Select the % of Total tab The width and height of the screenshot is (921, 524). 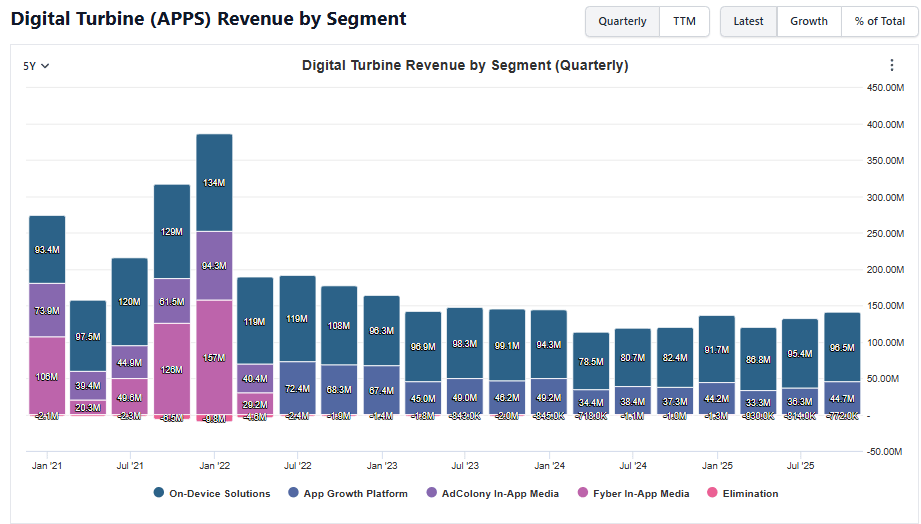(x=879, y=21)
